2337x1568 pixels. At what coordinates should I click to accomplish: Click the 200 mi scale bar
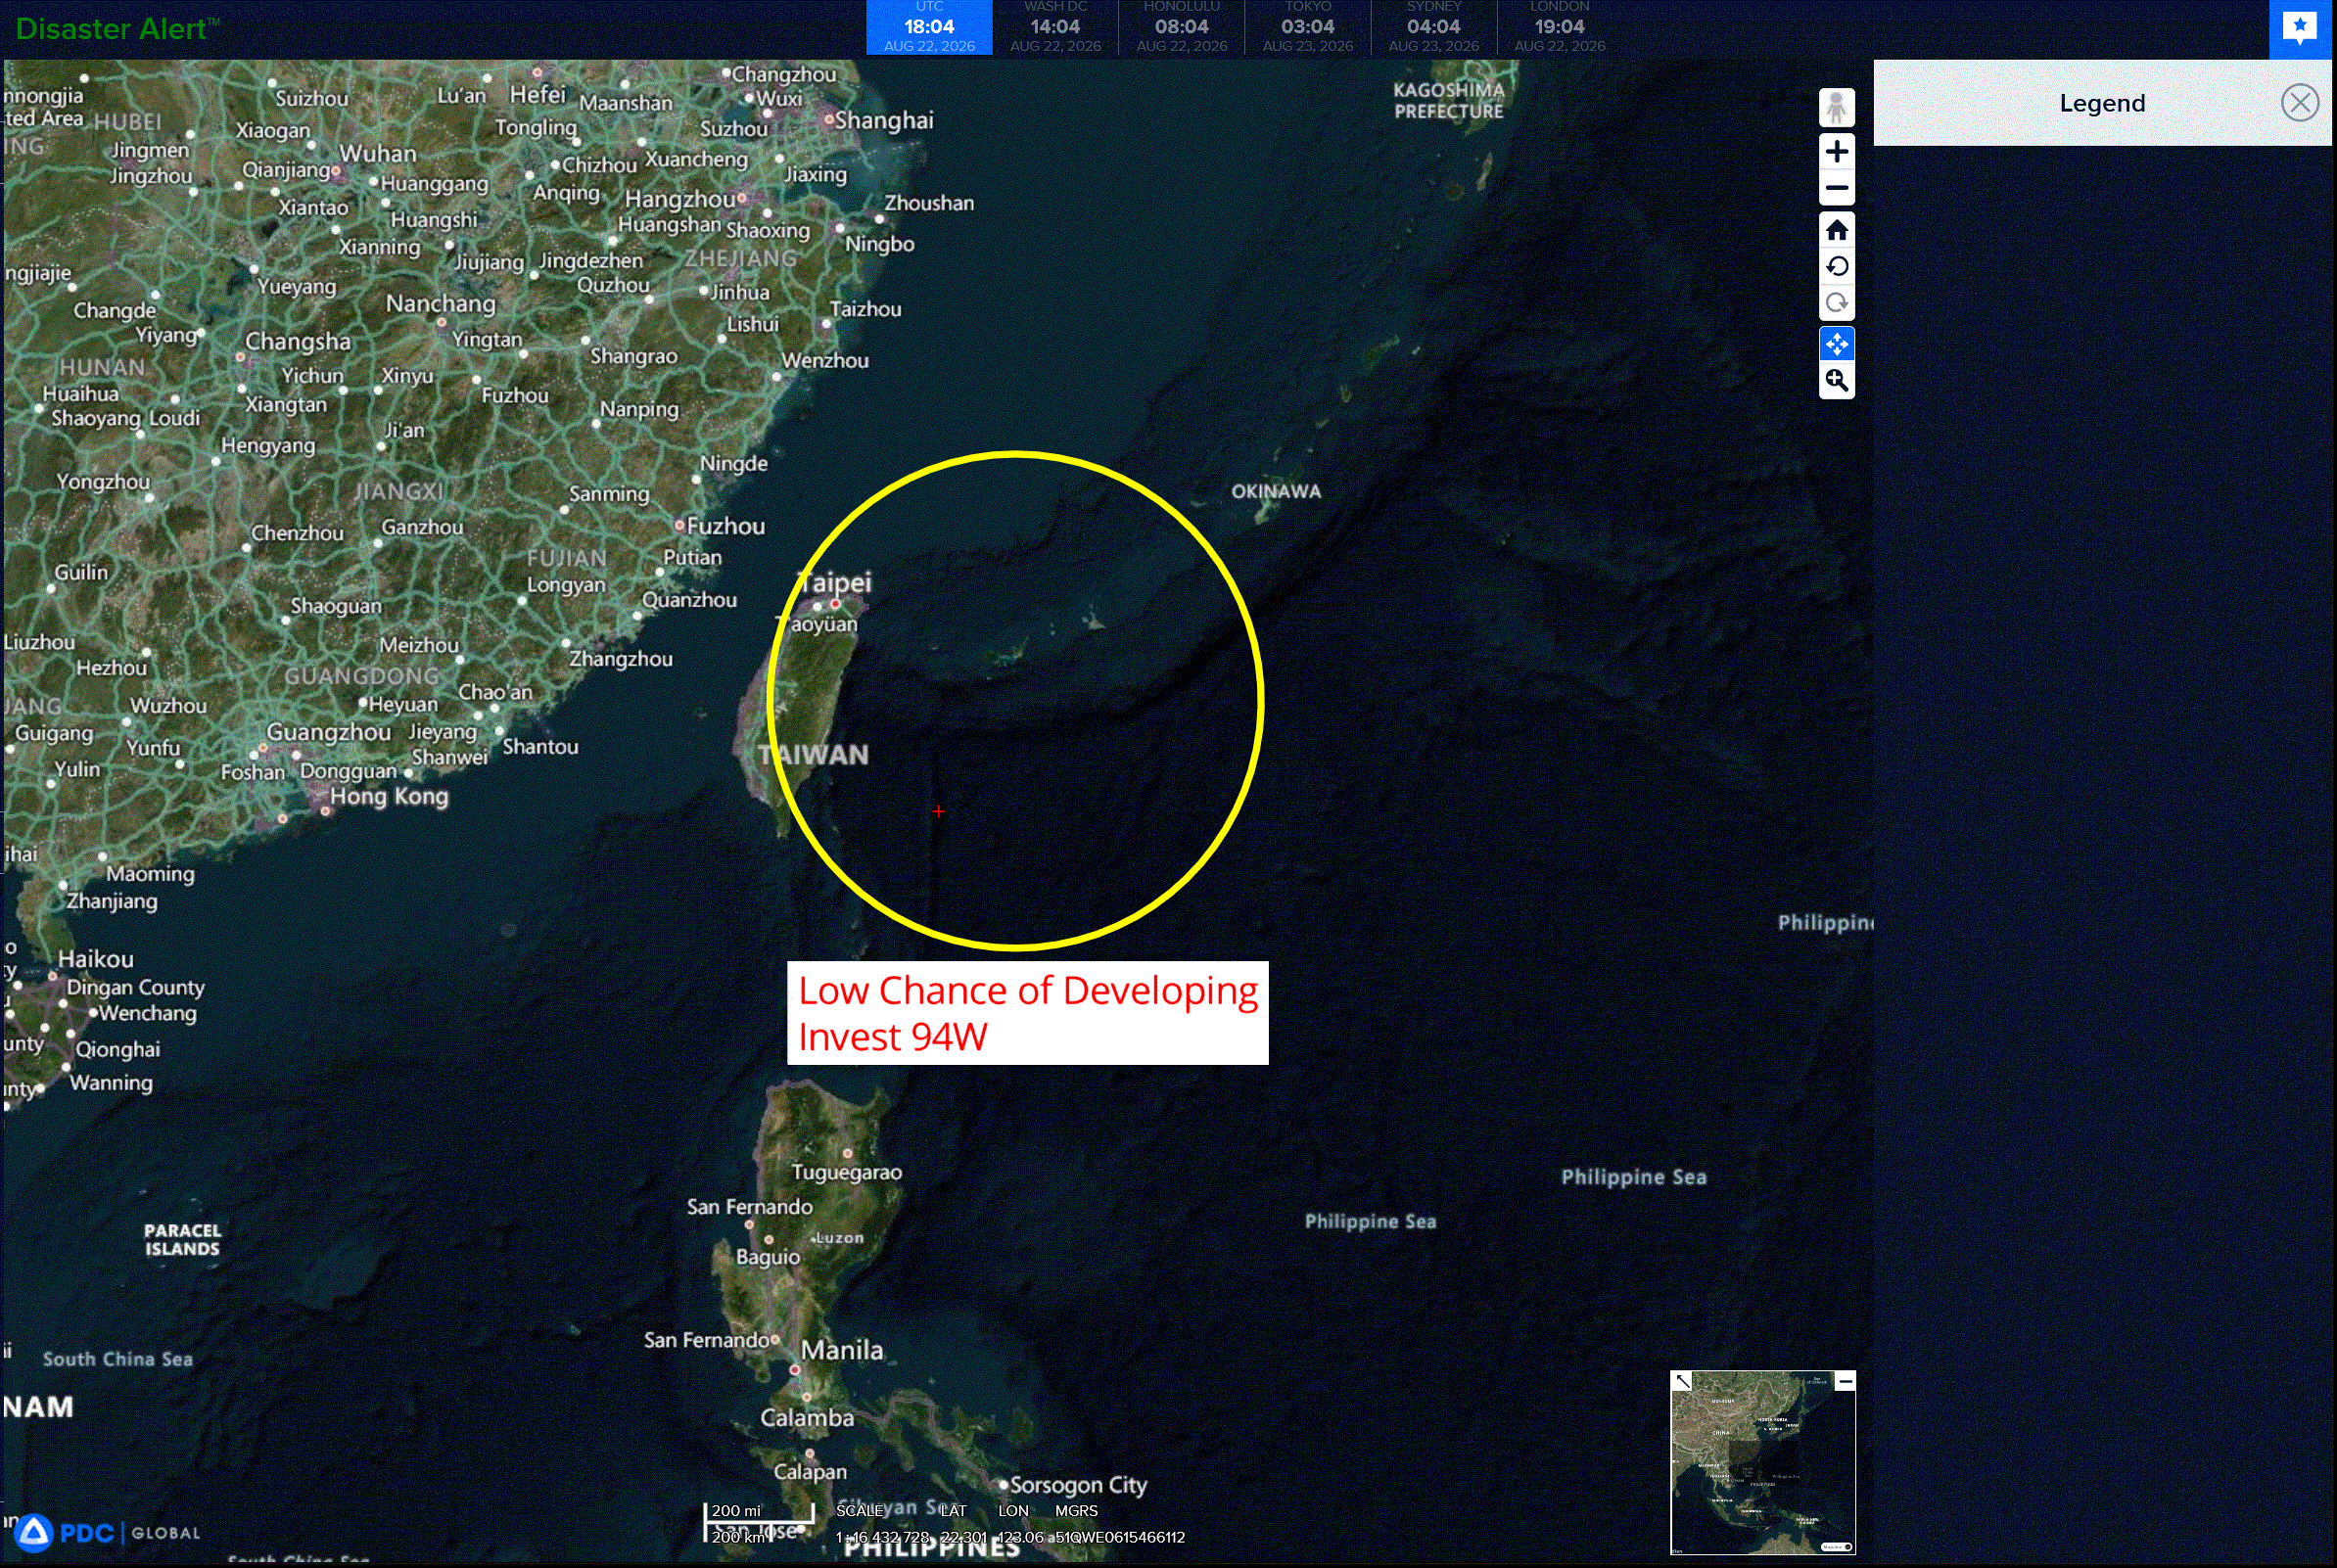[x=759, y=1511]
